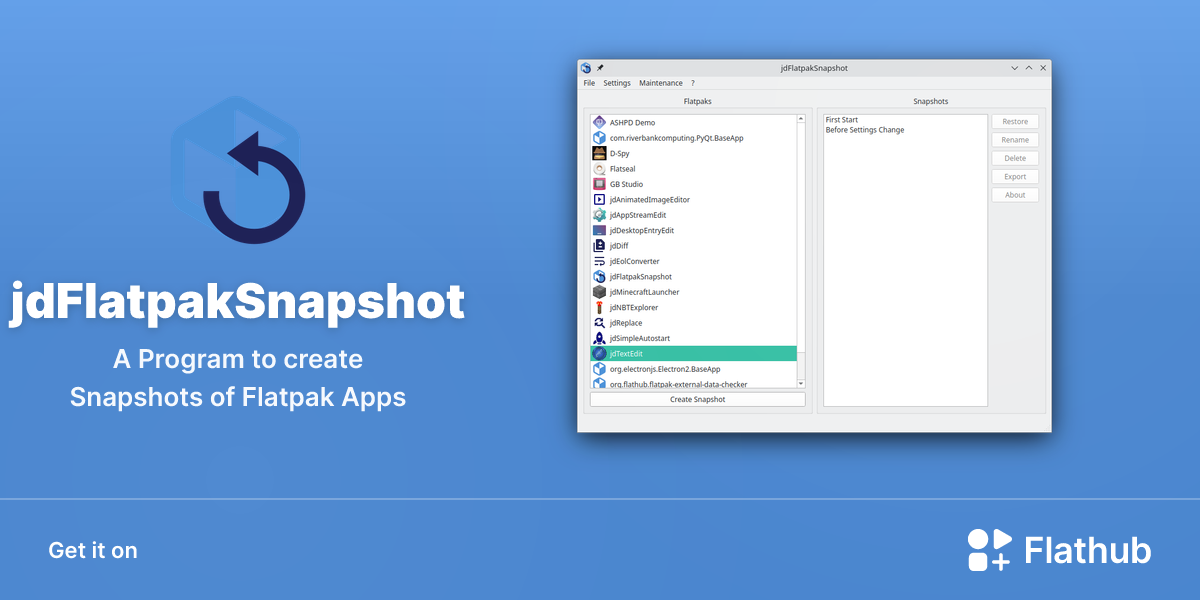1200x600 pixels.
Task: Click the Export button
Action: click(x=1015, y=177)
